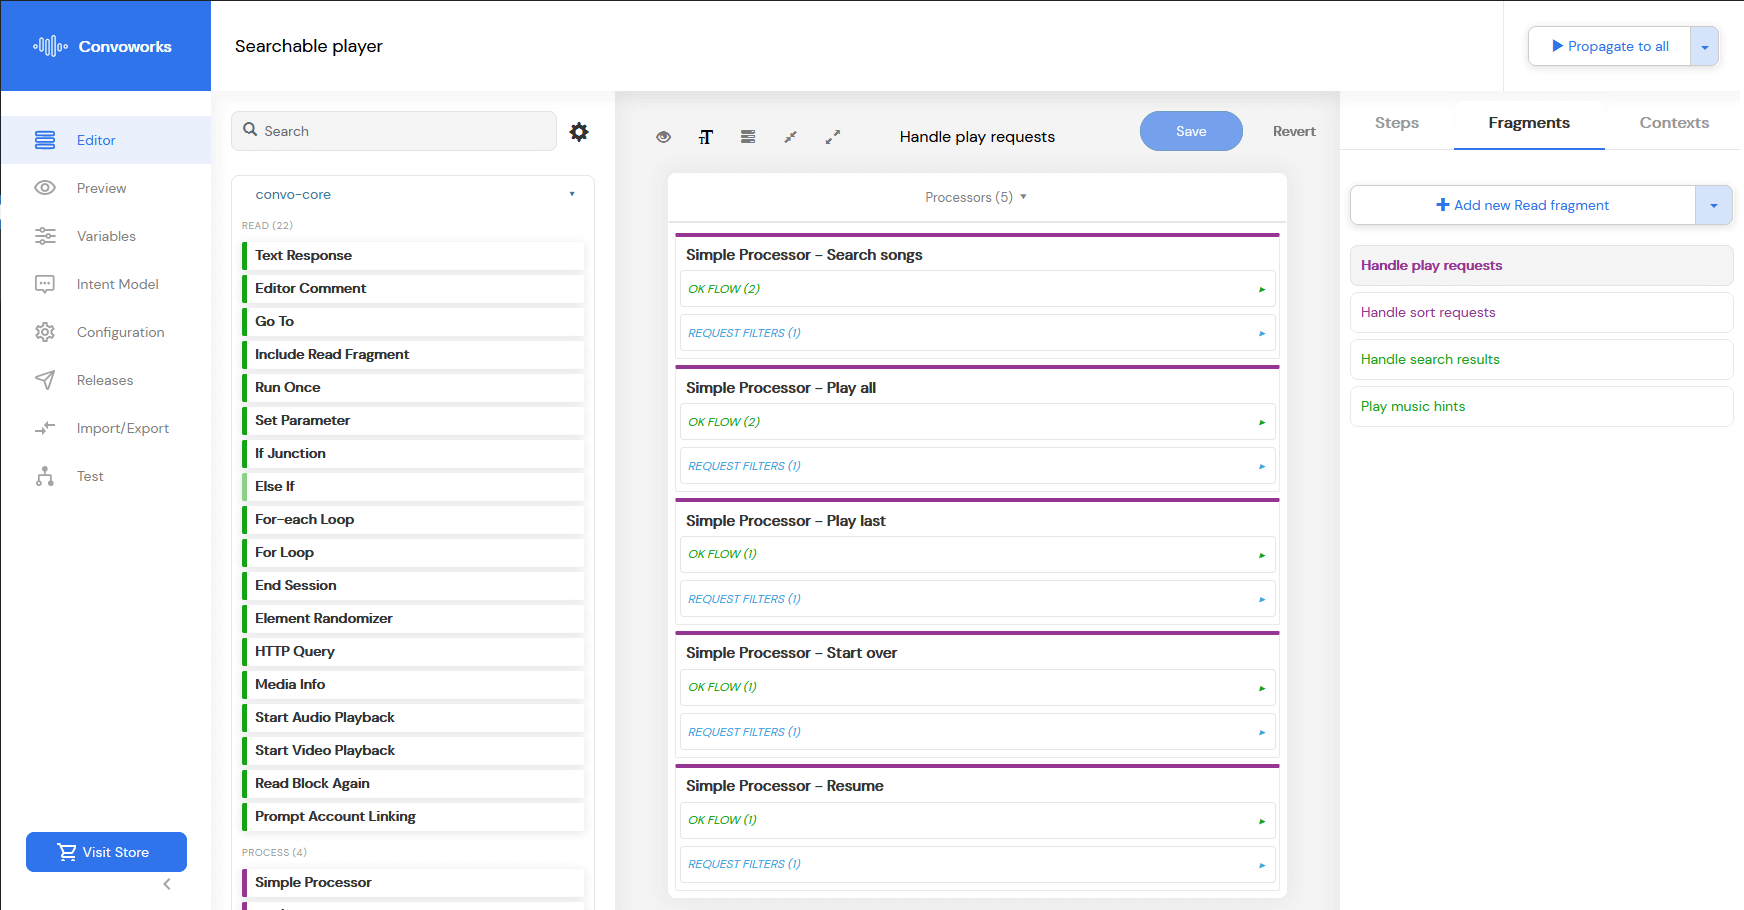This screenshot has height=910, width=1744.
Task: Click the stacked list view toolbar icon
Action: pos(748,137)
